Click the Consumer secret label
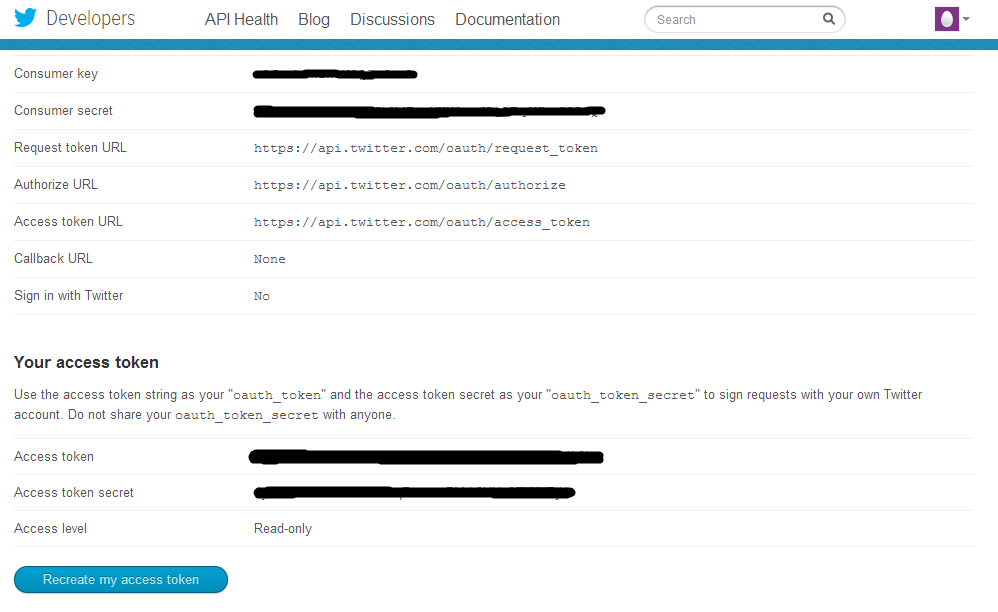This screenshot has width=998, height=612. [x=63, y=111]
